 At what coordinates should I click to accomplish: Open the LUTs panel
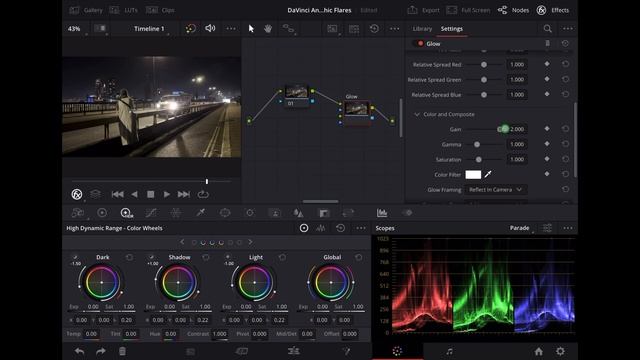pyautogui.click(x=124, y=10)
